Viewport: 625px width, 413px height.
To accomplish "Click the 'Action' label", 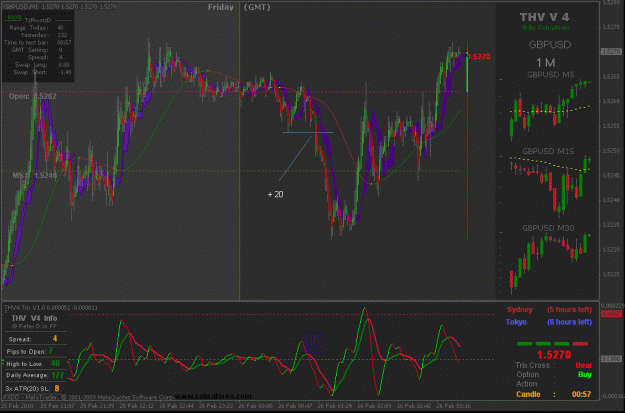I will click(527, 384).
